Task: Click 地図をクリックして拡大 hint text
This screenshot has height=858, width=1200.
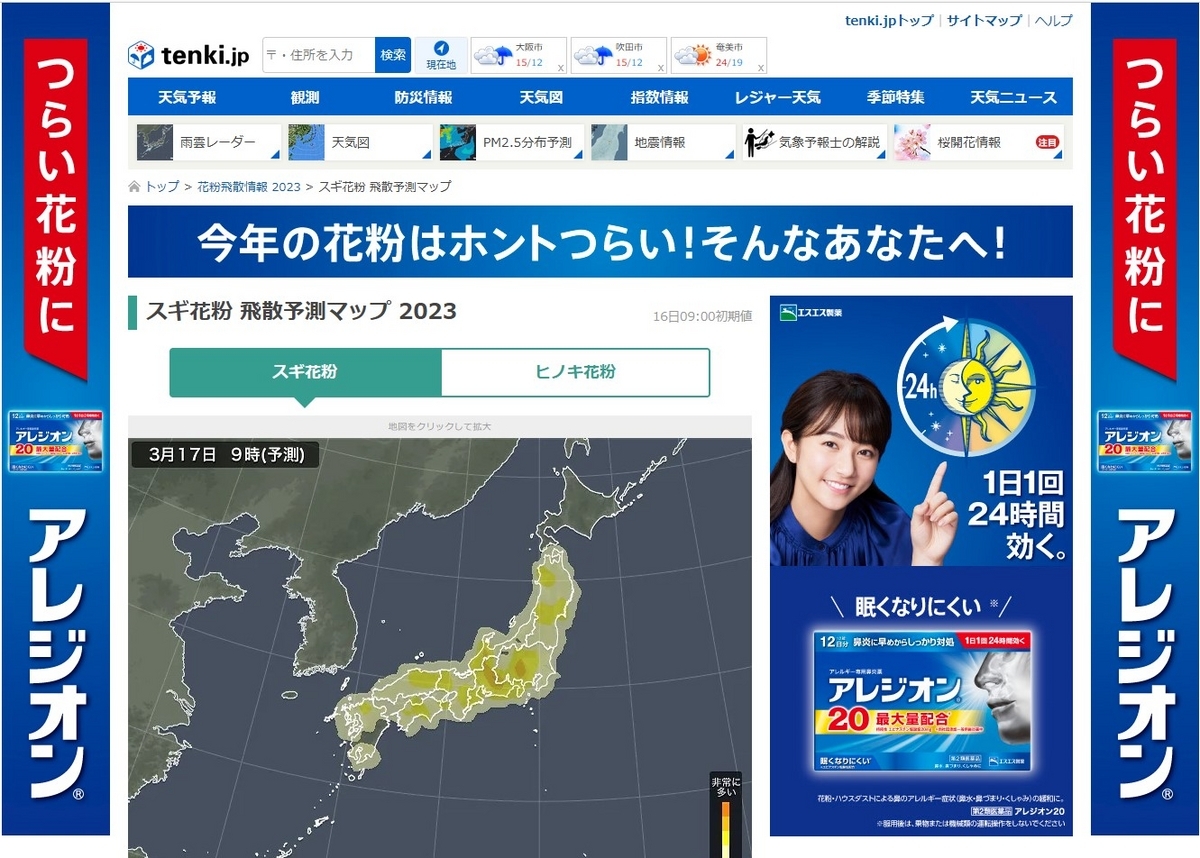Action: pyautogui.click(x=440, y=427)
